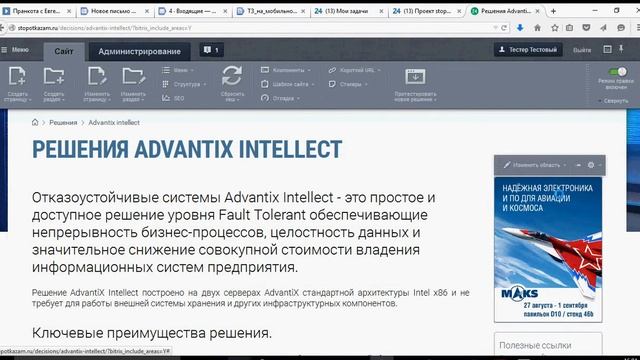Open the Advantix intellect breadcrumb link

(114, 122)
